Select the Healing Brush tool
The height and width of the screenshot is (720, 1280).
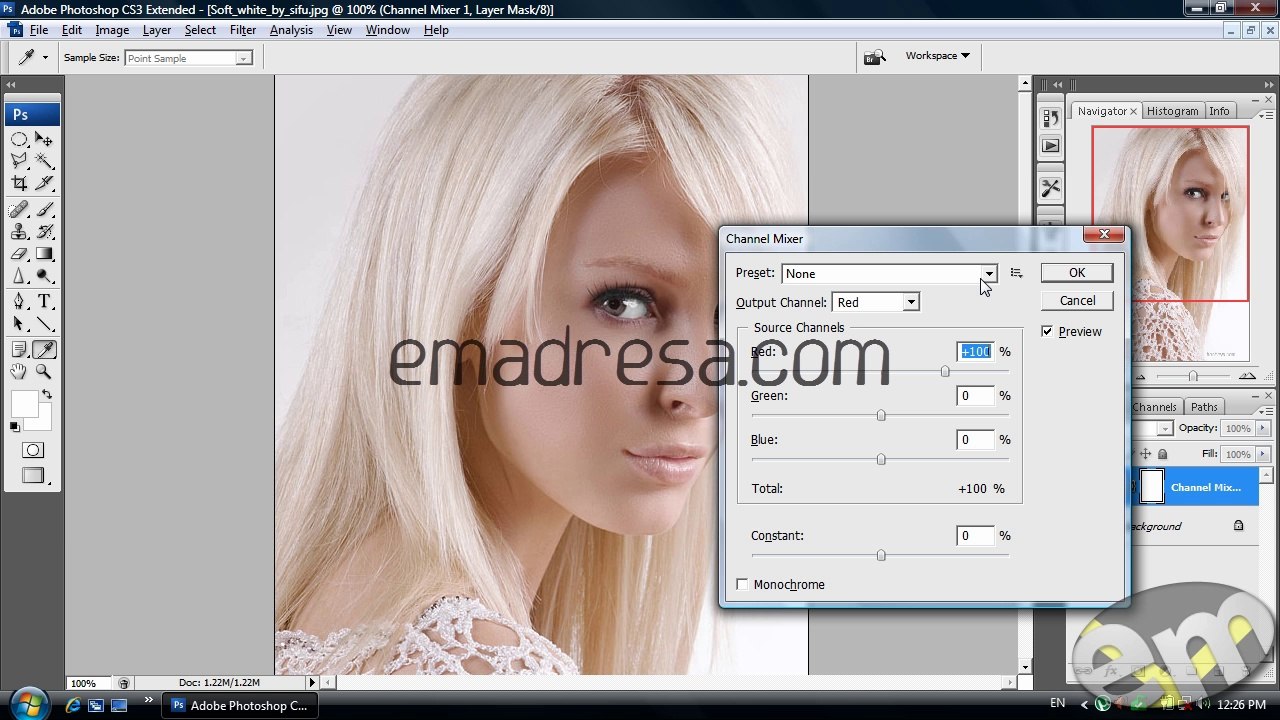tap(19, 210)
